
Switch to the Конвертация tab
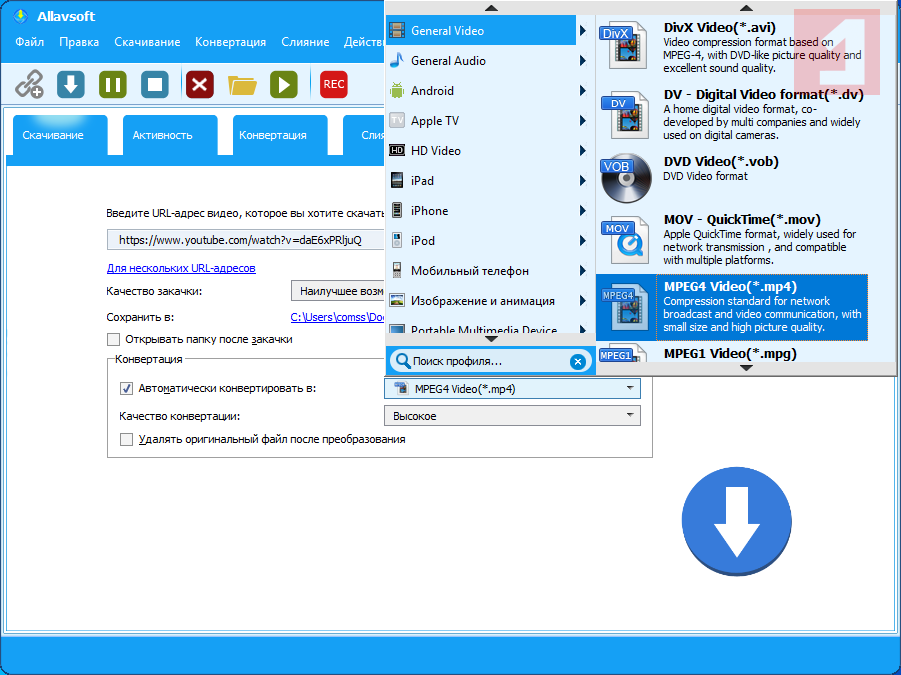pyautogui.click(x=280, y=135)
